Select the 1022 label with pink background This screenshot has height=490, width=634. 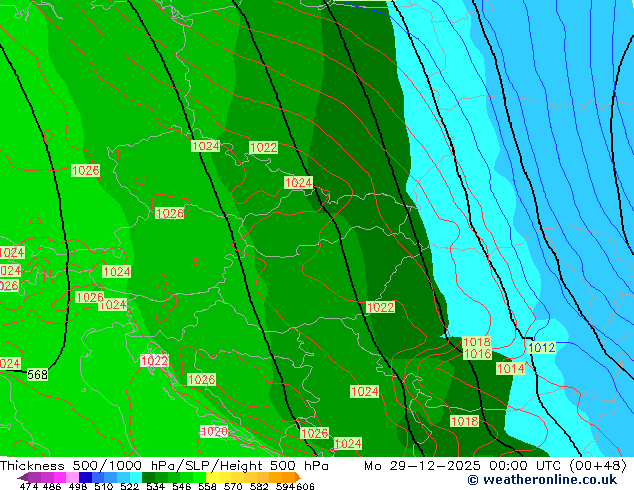tap(154, 361)
